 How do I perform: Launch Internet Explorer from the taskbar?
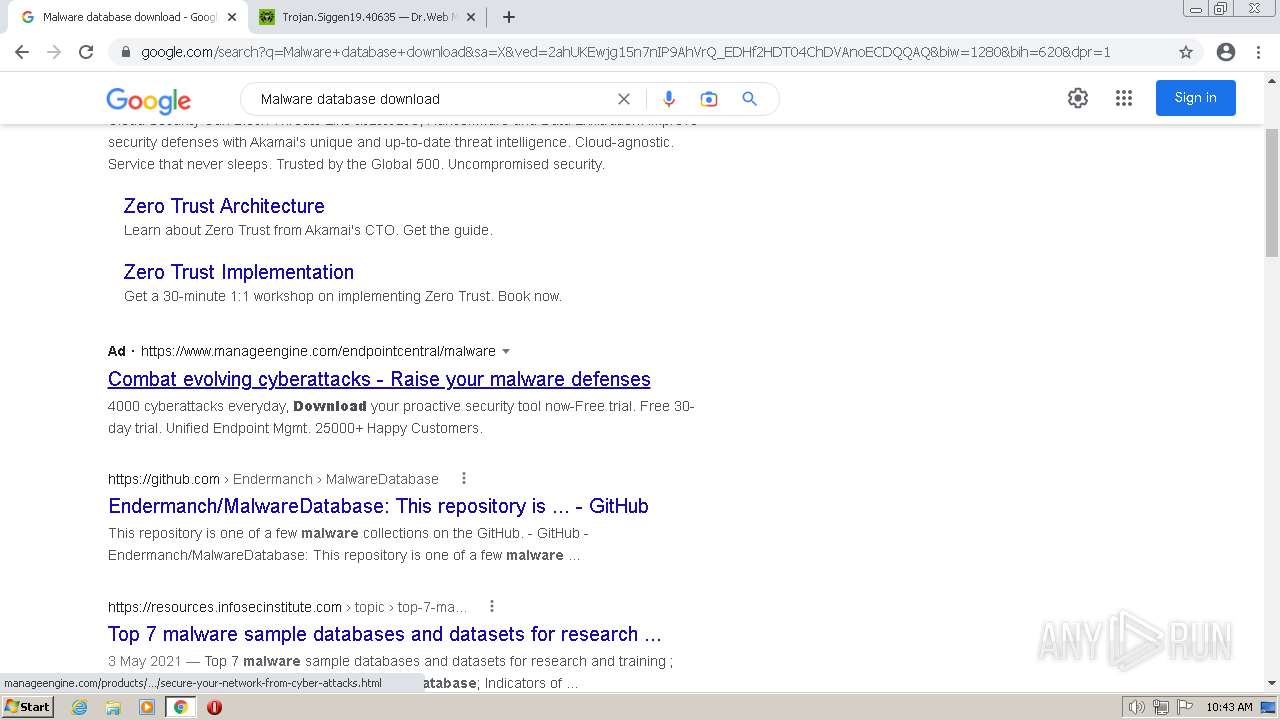[79, 707]
